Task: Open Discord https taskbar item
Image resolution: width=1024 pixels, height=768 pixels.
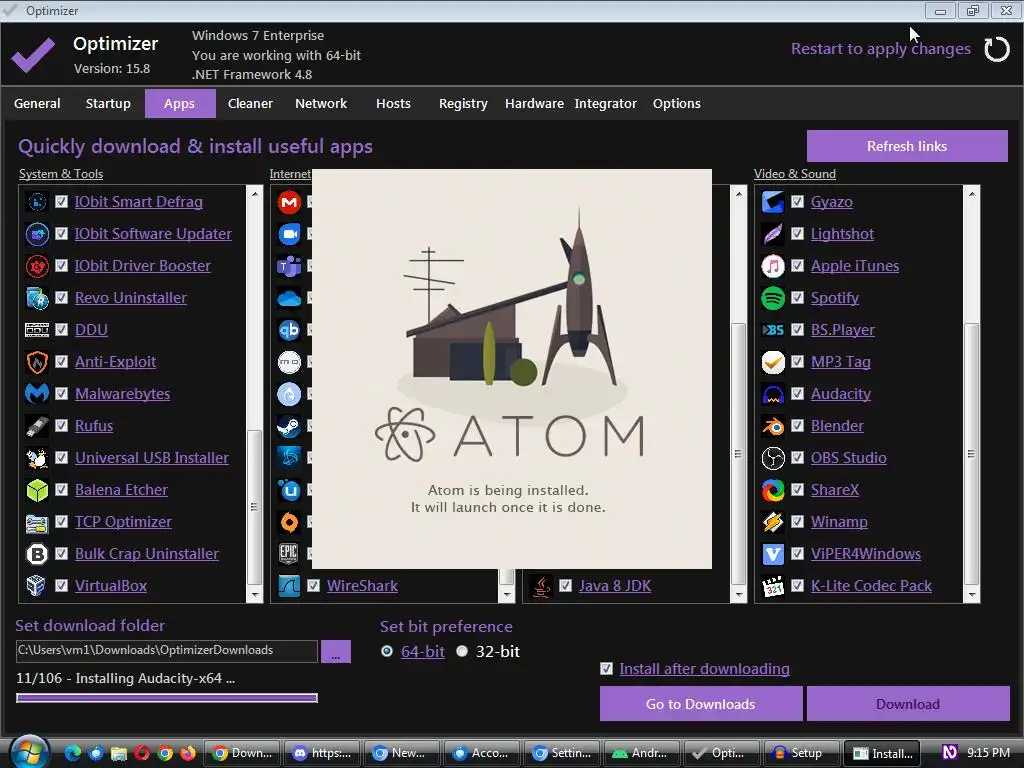Action: (x=323, y=753)
